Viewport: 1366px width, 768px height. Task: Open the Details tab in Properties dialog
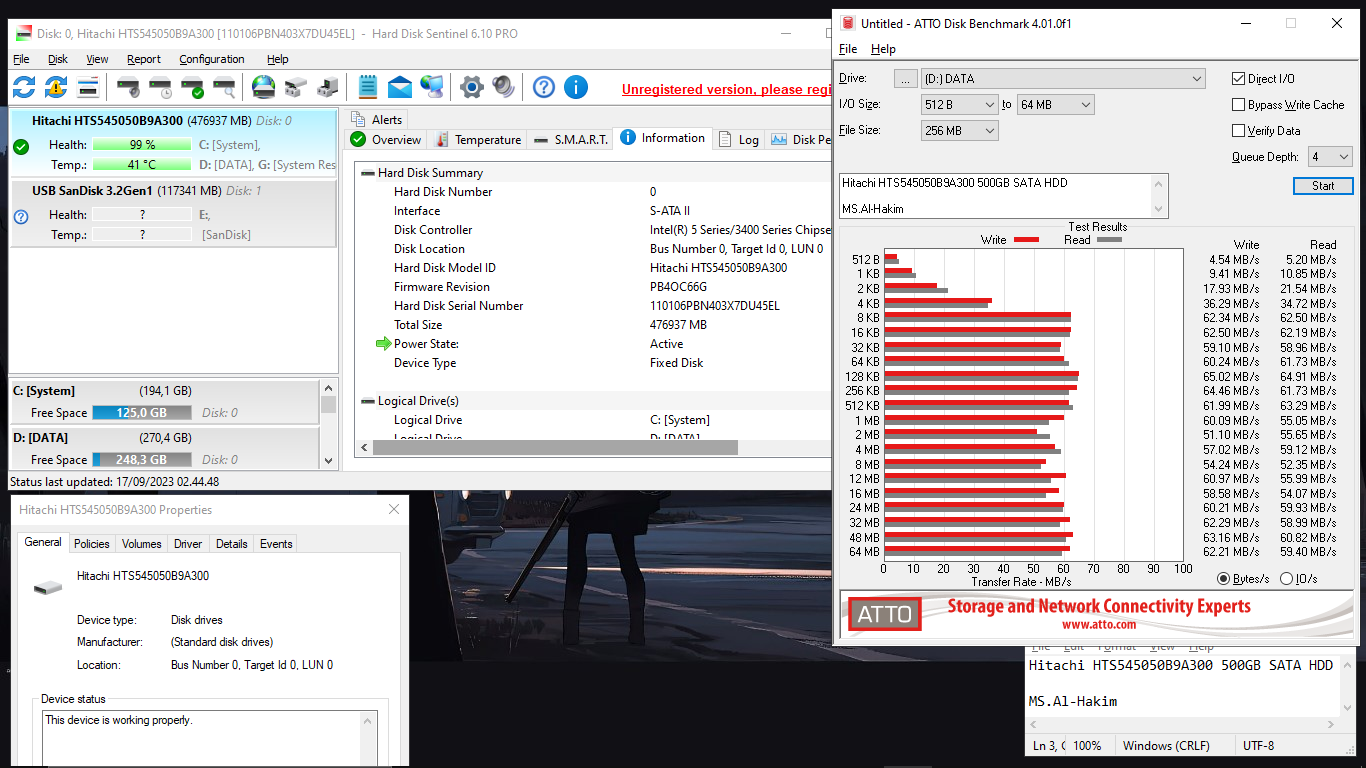click(231, 544)
